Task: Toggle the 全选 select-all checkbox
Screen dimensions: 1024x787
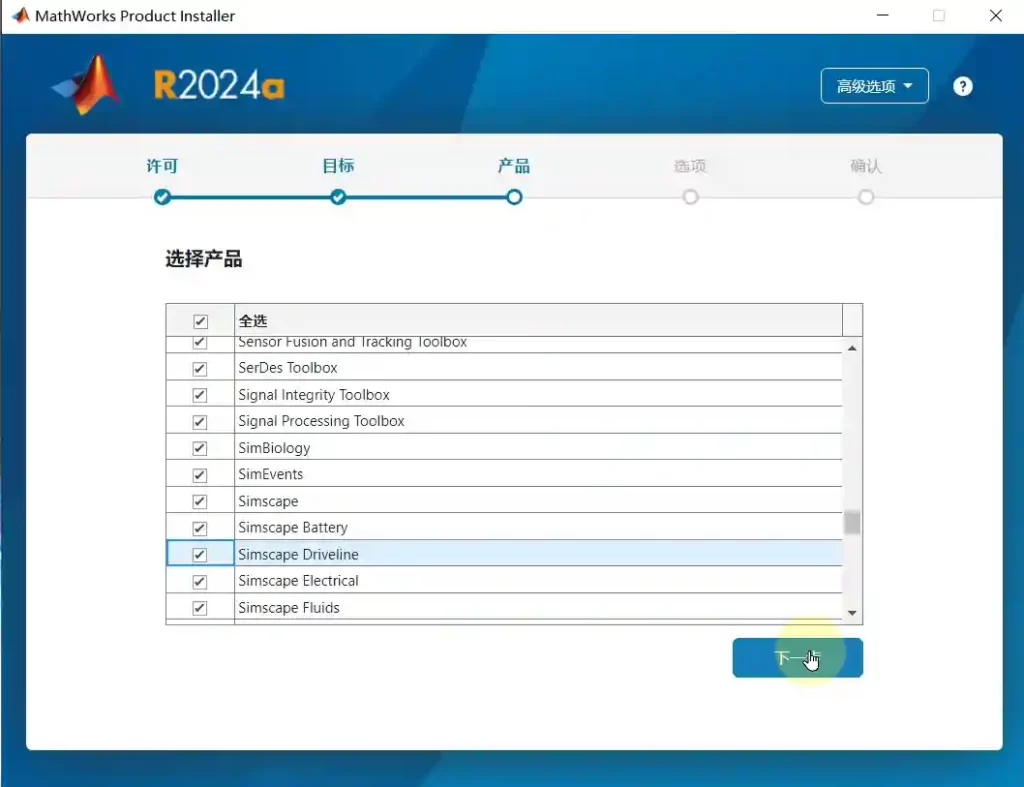Action: pos(200,321)
